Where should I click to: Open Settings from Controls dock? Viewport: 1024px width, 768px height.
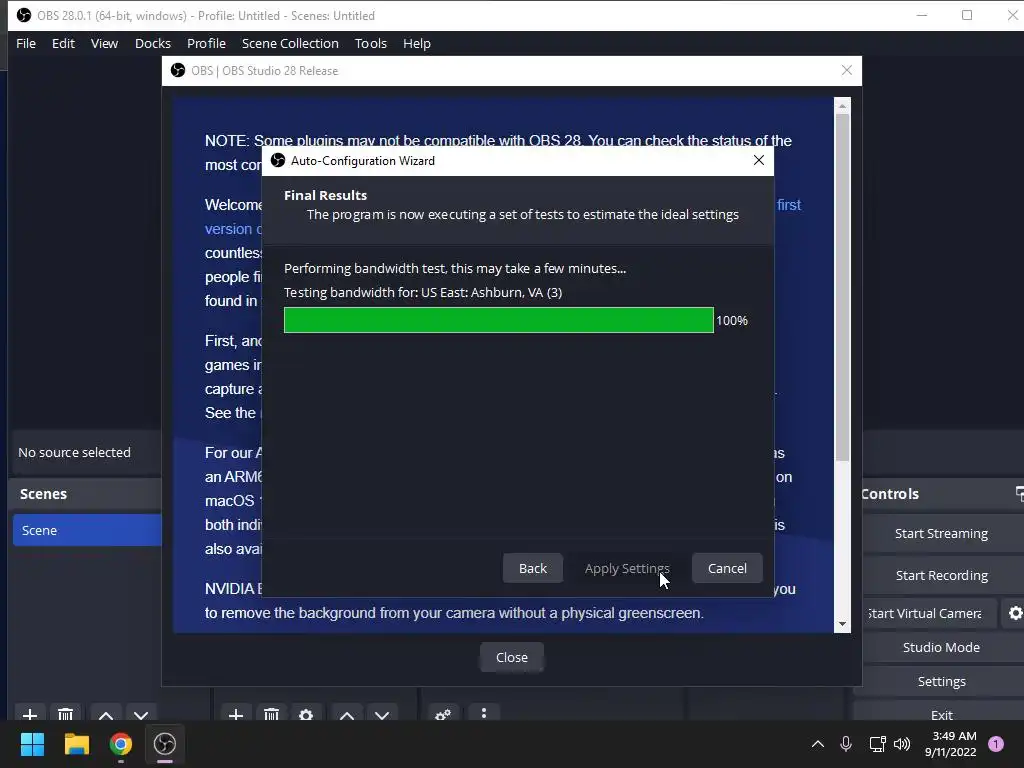pyautogui.click(x=941, y=681)
